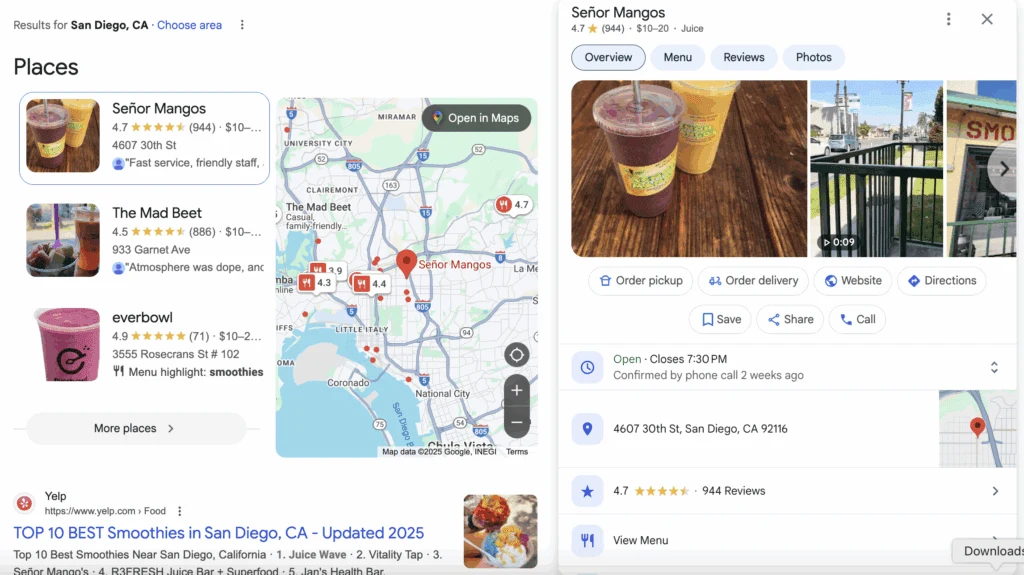Click Order pickup button

point(641,281)
